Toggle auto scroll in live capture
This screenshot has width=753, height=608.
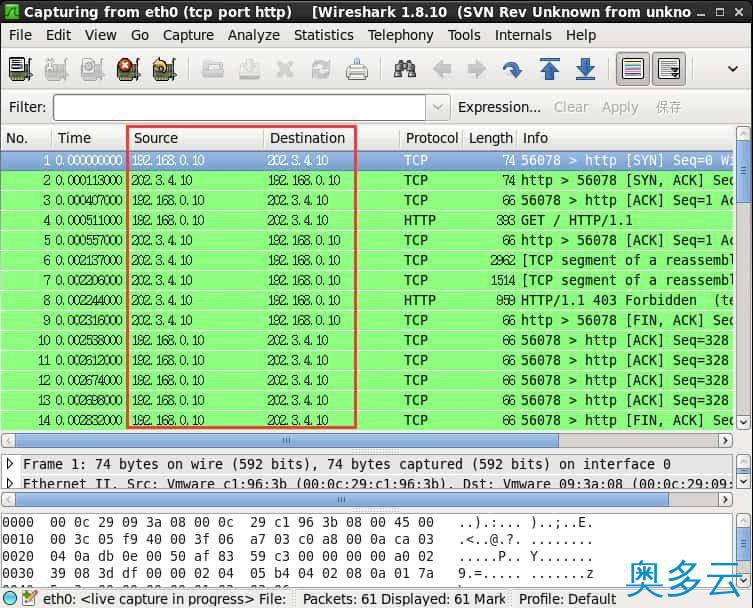[669, 69]
